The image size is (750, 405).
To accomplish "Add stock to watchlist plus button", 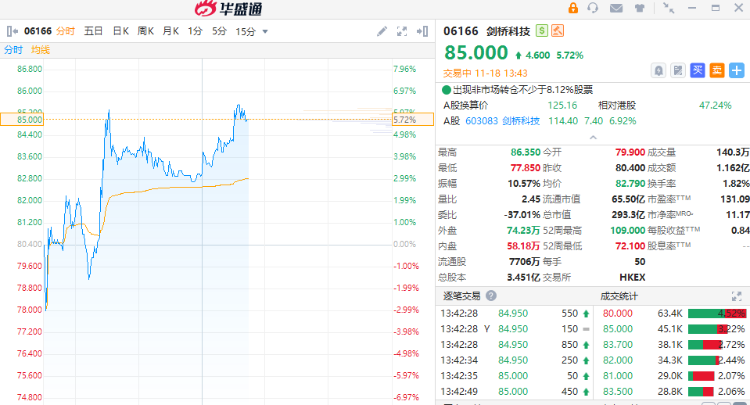I will 737,71.
